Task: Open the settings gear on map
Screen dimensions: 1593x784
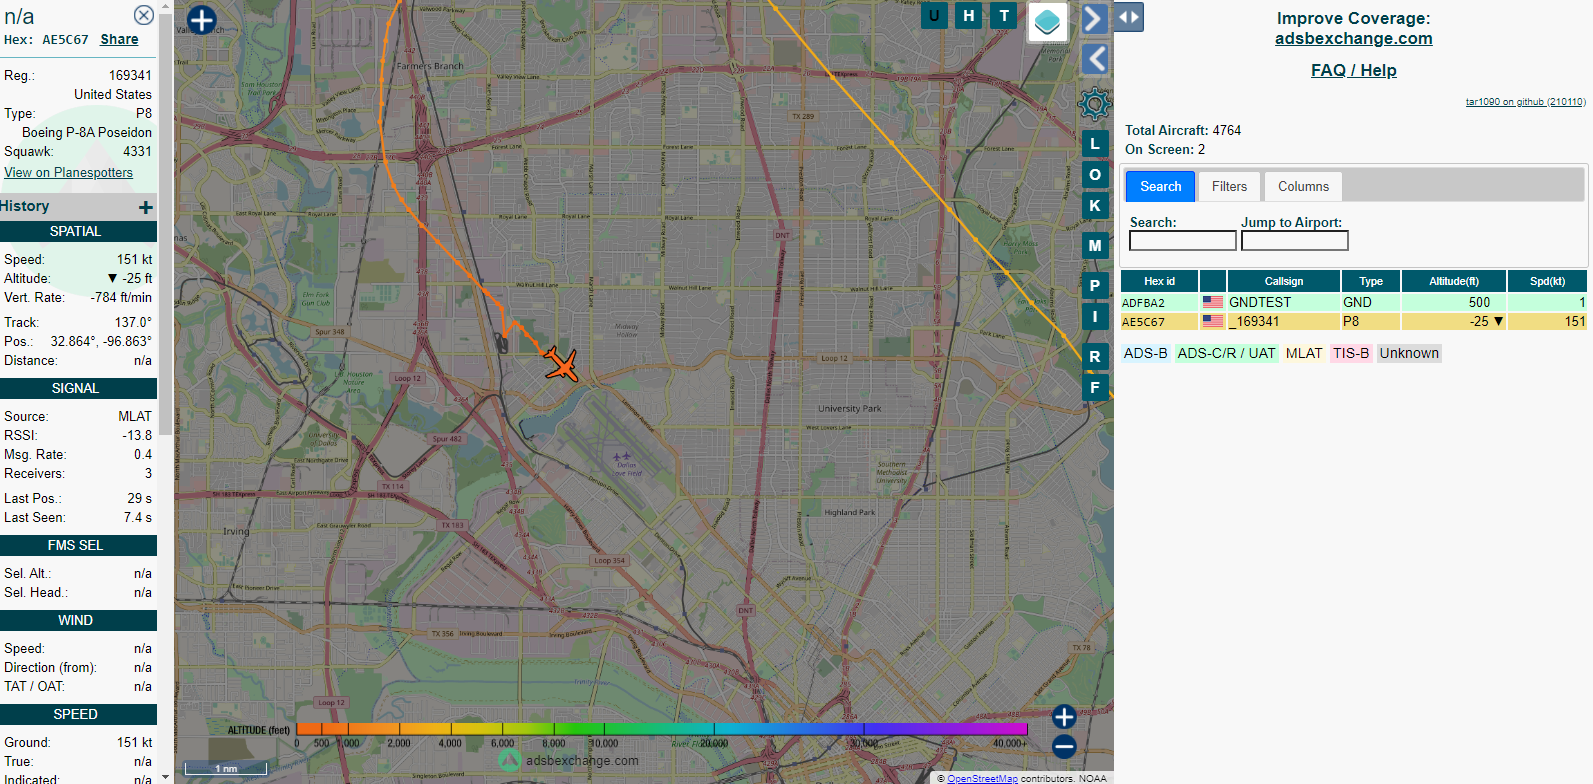Action: coord(1095,103)
